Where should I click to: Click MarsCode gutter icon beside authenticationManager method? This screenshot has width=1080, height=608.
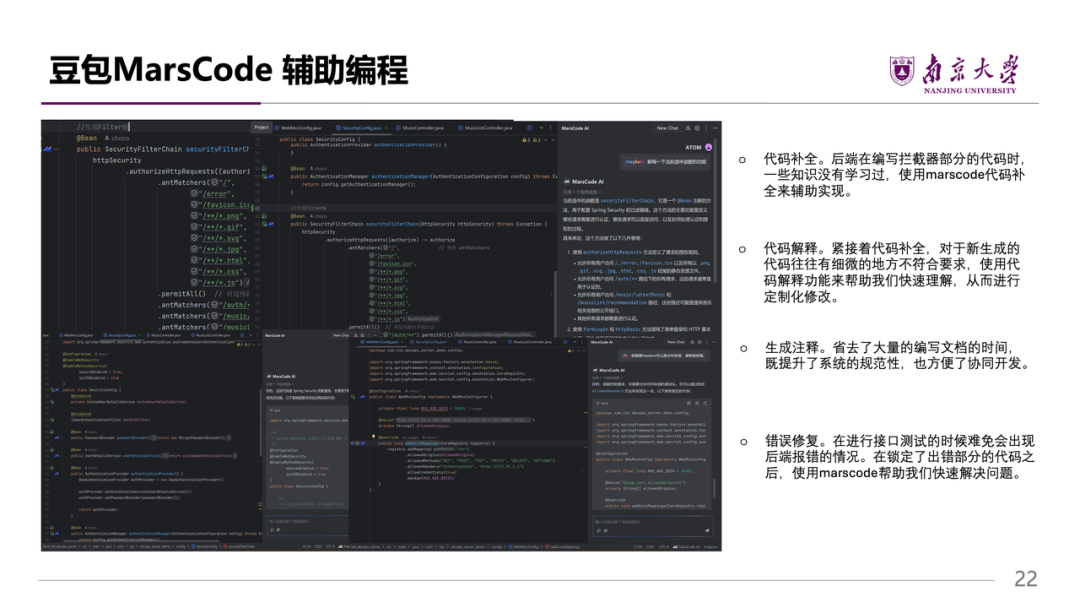tap(271, 176)
